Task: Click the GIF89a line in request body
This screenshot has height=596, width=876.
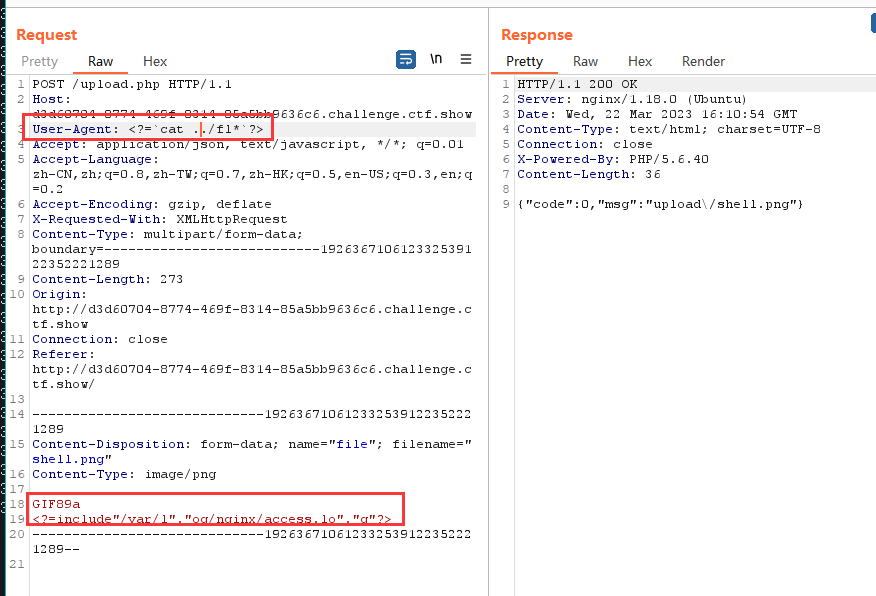Action: coord(55,505)
